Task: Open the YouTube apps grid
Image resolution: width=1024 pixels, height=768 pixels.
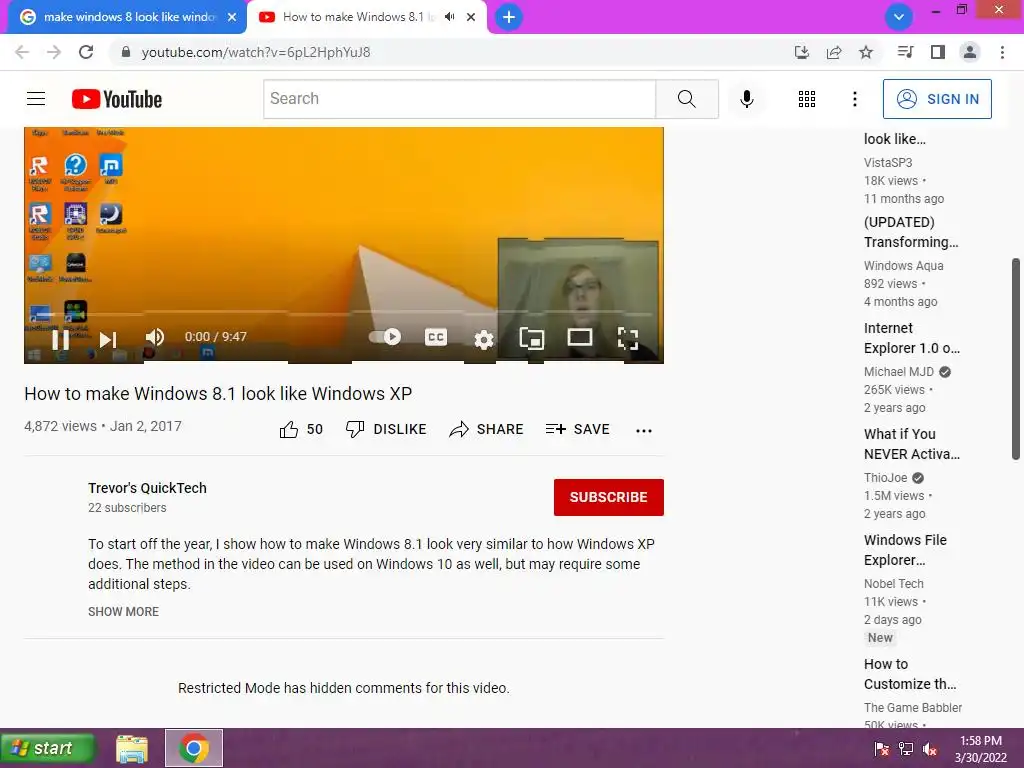Action: [x=807, y=99]
